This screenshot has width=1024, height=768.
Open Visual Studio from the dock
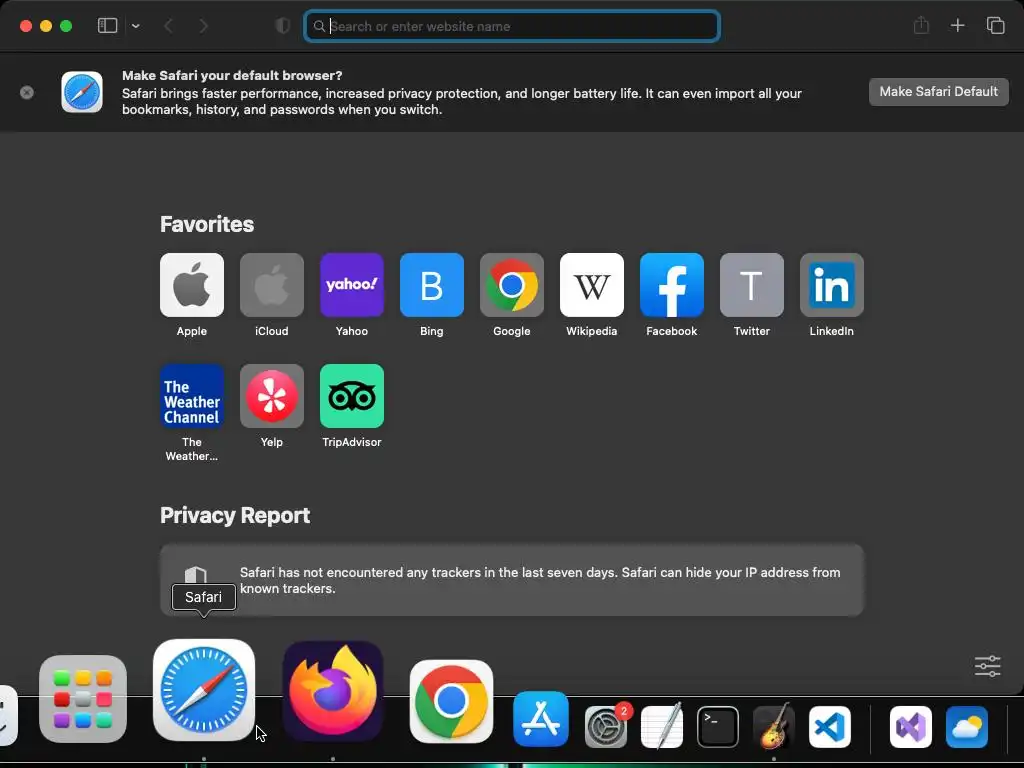pyautogui.click(x=911, y=726)
